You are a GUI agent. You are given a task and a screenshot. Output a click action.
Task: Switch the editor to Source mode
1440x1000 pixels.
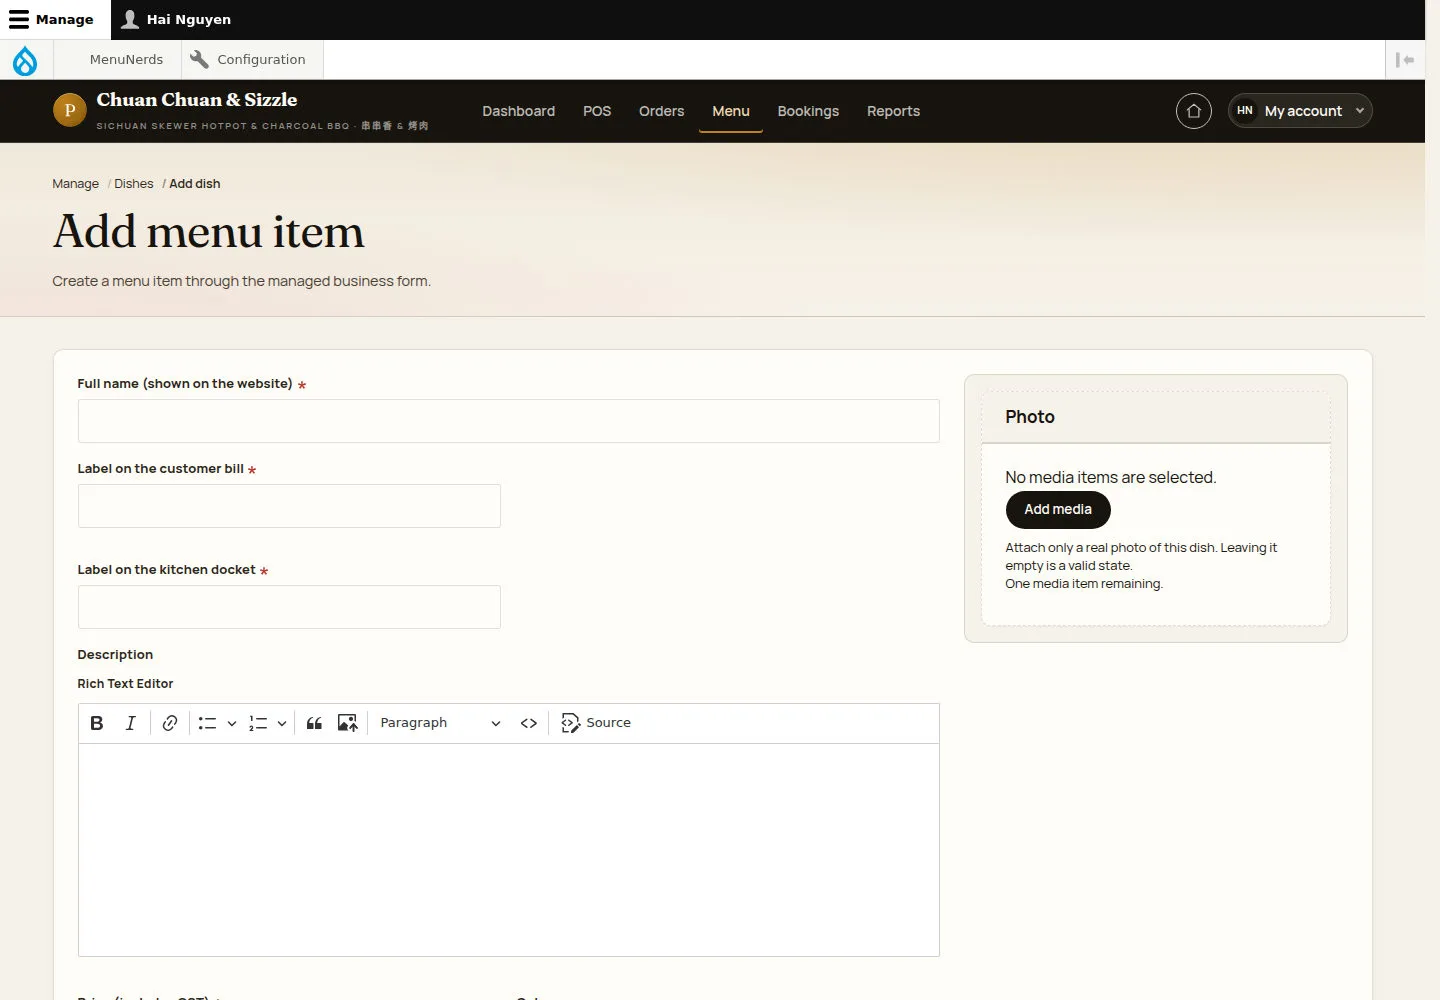(x=596, y=723)
